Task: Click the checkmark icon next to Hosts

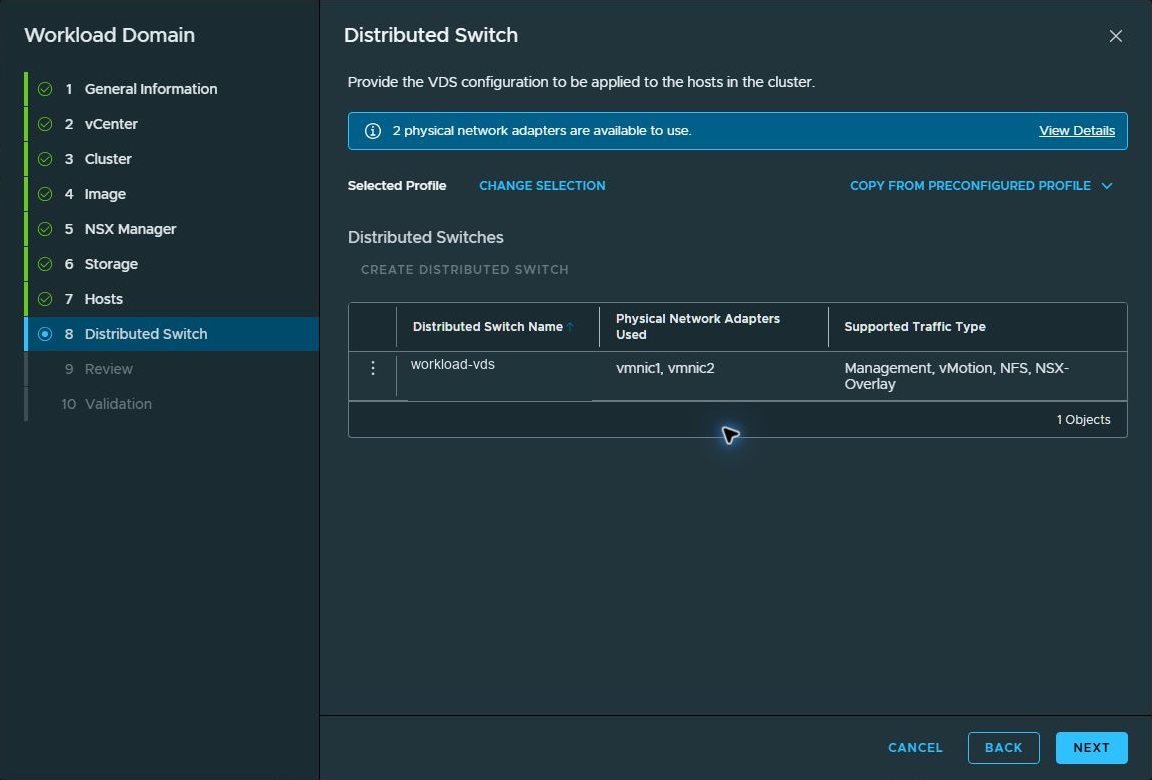Action: 45,299
